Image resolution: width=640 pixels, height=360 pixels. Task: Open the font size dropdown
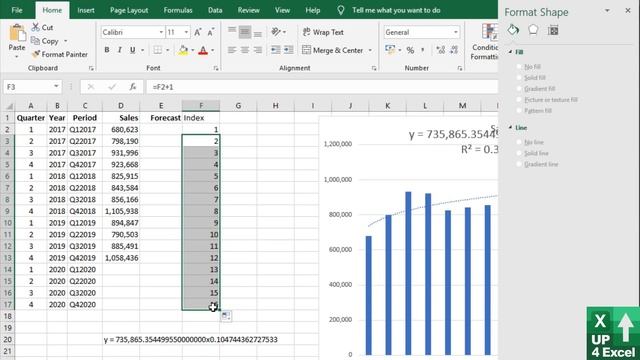tap(186, 32)
